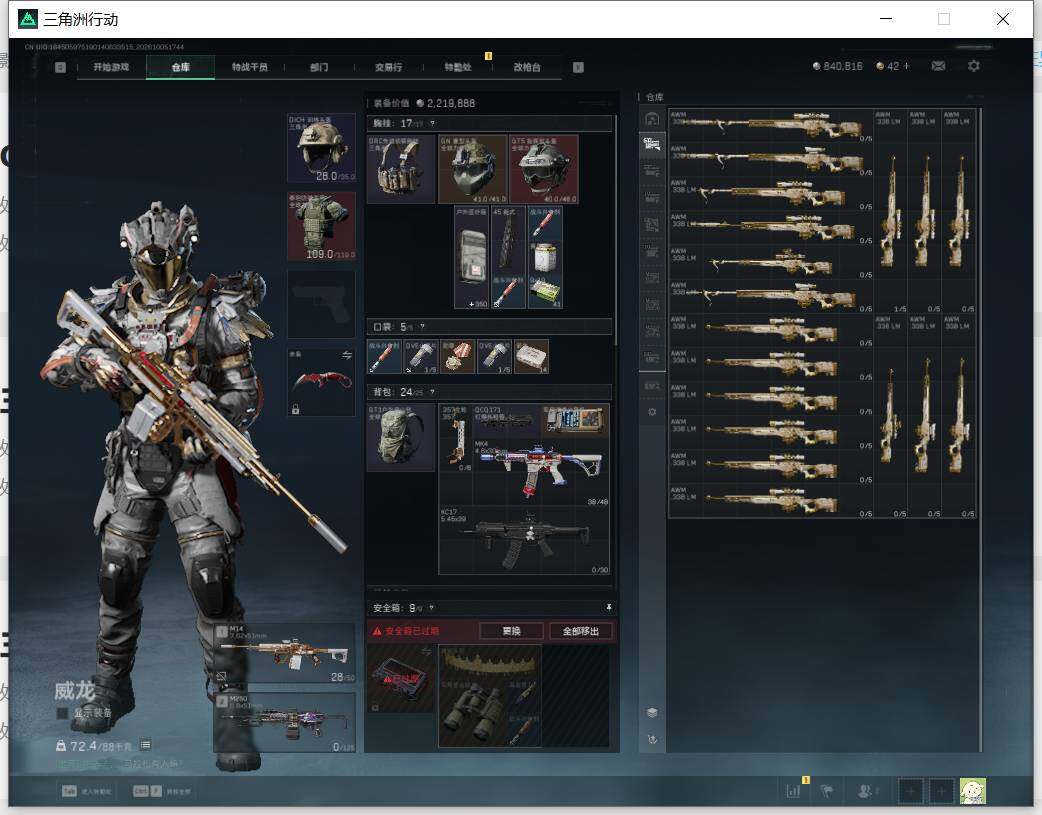Click the swap icon on the knife slot
Screen dimensions: 1042x815
point(346,356)
